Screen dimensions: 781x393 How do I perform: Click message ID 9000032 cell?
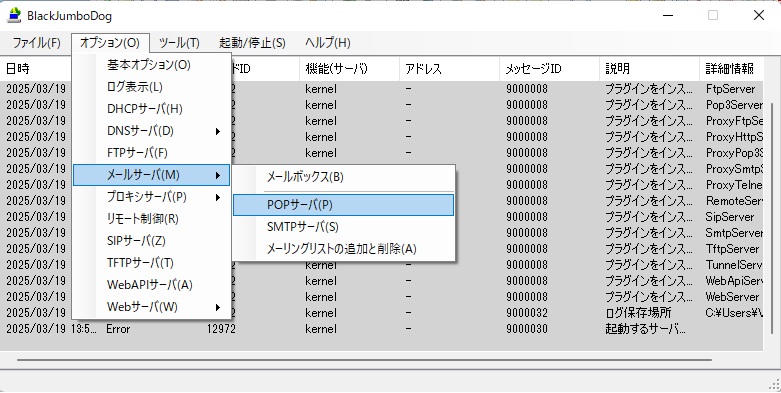pos(527,313)
